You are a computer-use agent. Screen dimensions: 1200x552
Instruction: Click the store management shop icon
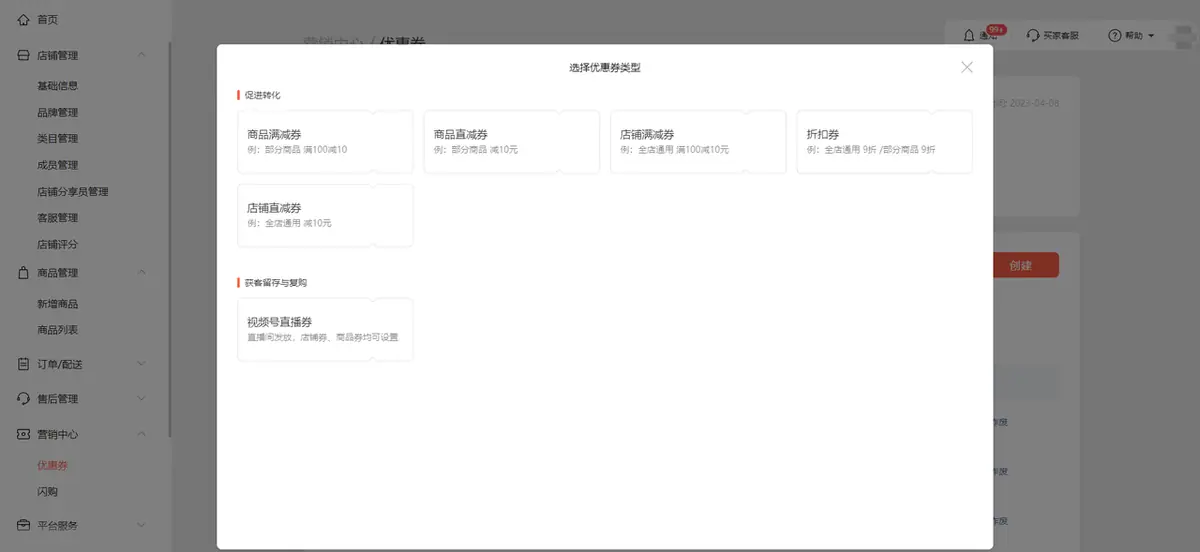click(24, 56)
